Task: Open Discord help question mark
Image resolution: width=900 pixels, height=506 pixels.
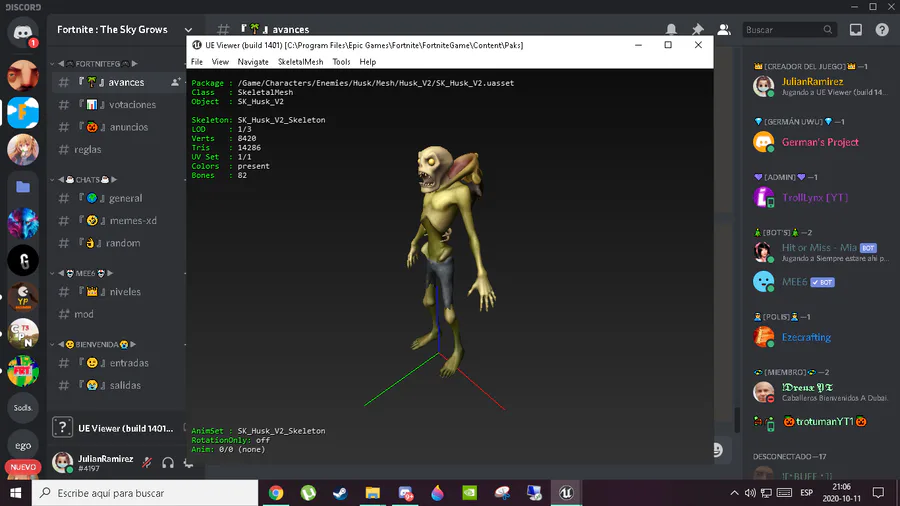Action: tap(882, 29)
